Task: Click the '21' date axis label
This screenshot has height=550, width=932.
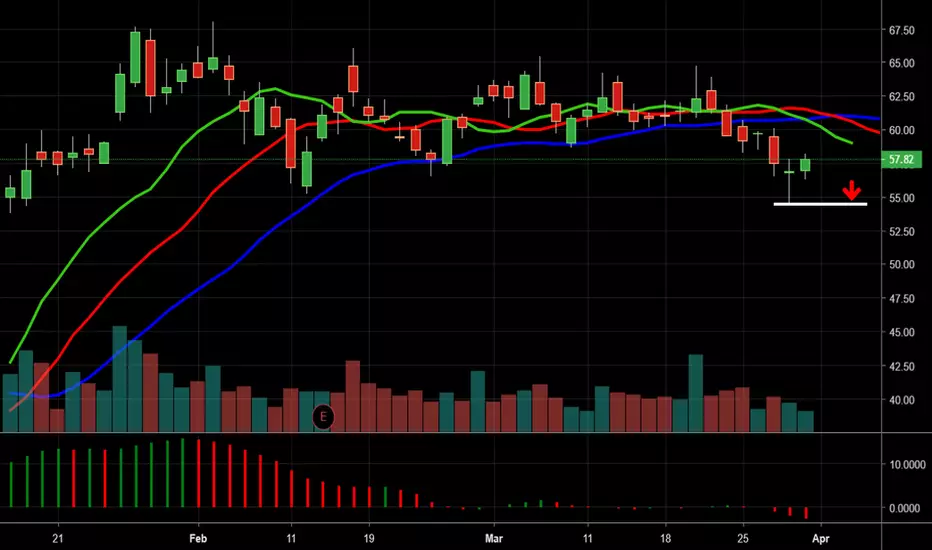Action: pyautogui.click(x=57, y=539)
